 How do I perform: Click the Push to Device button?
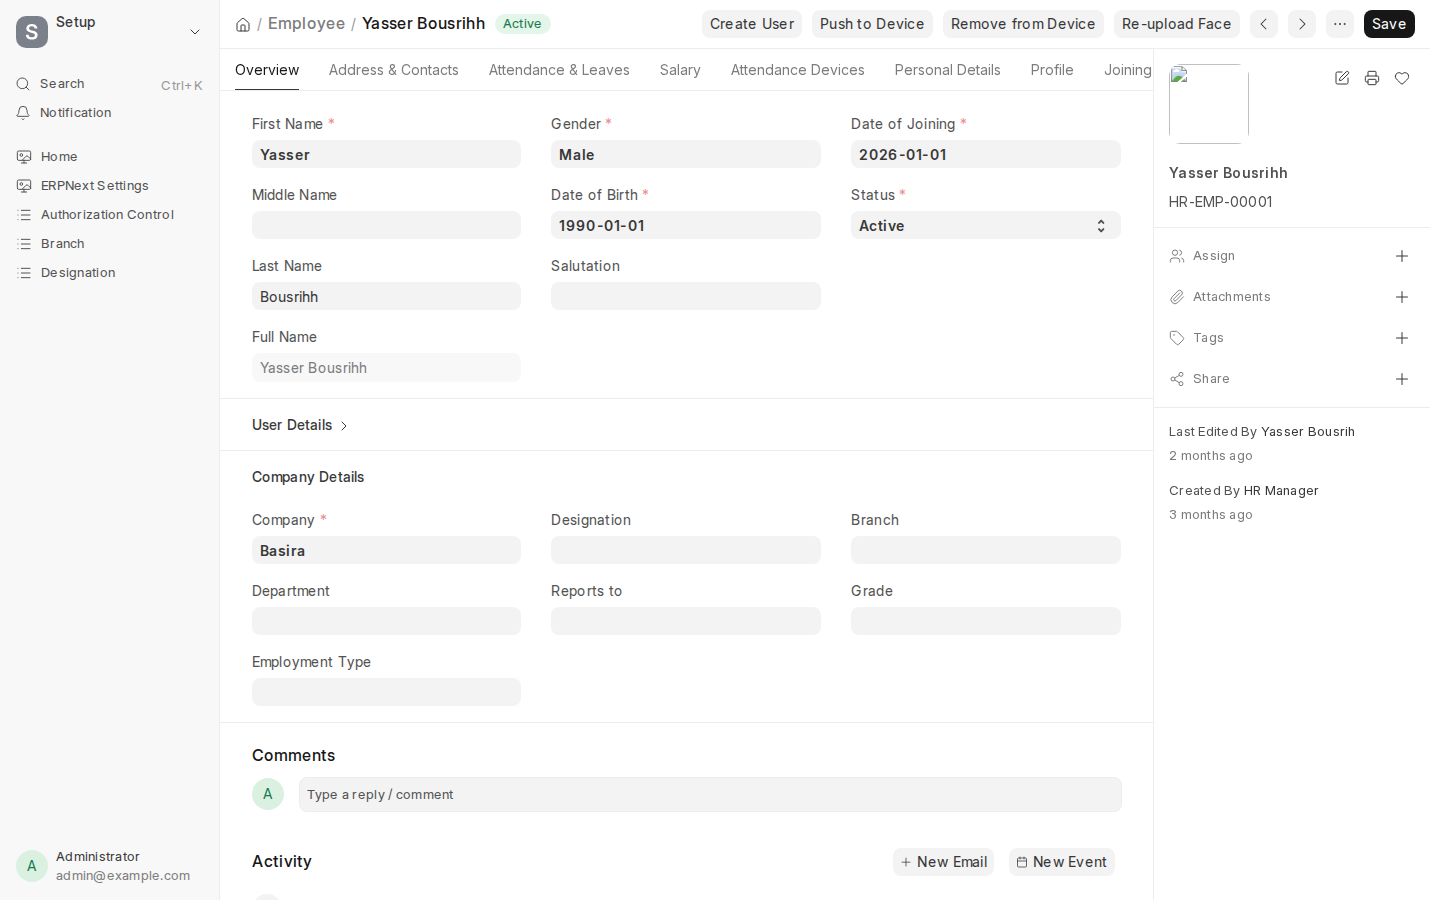(872, 24)
